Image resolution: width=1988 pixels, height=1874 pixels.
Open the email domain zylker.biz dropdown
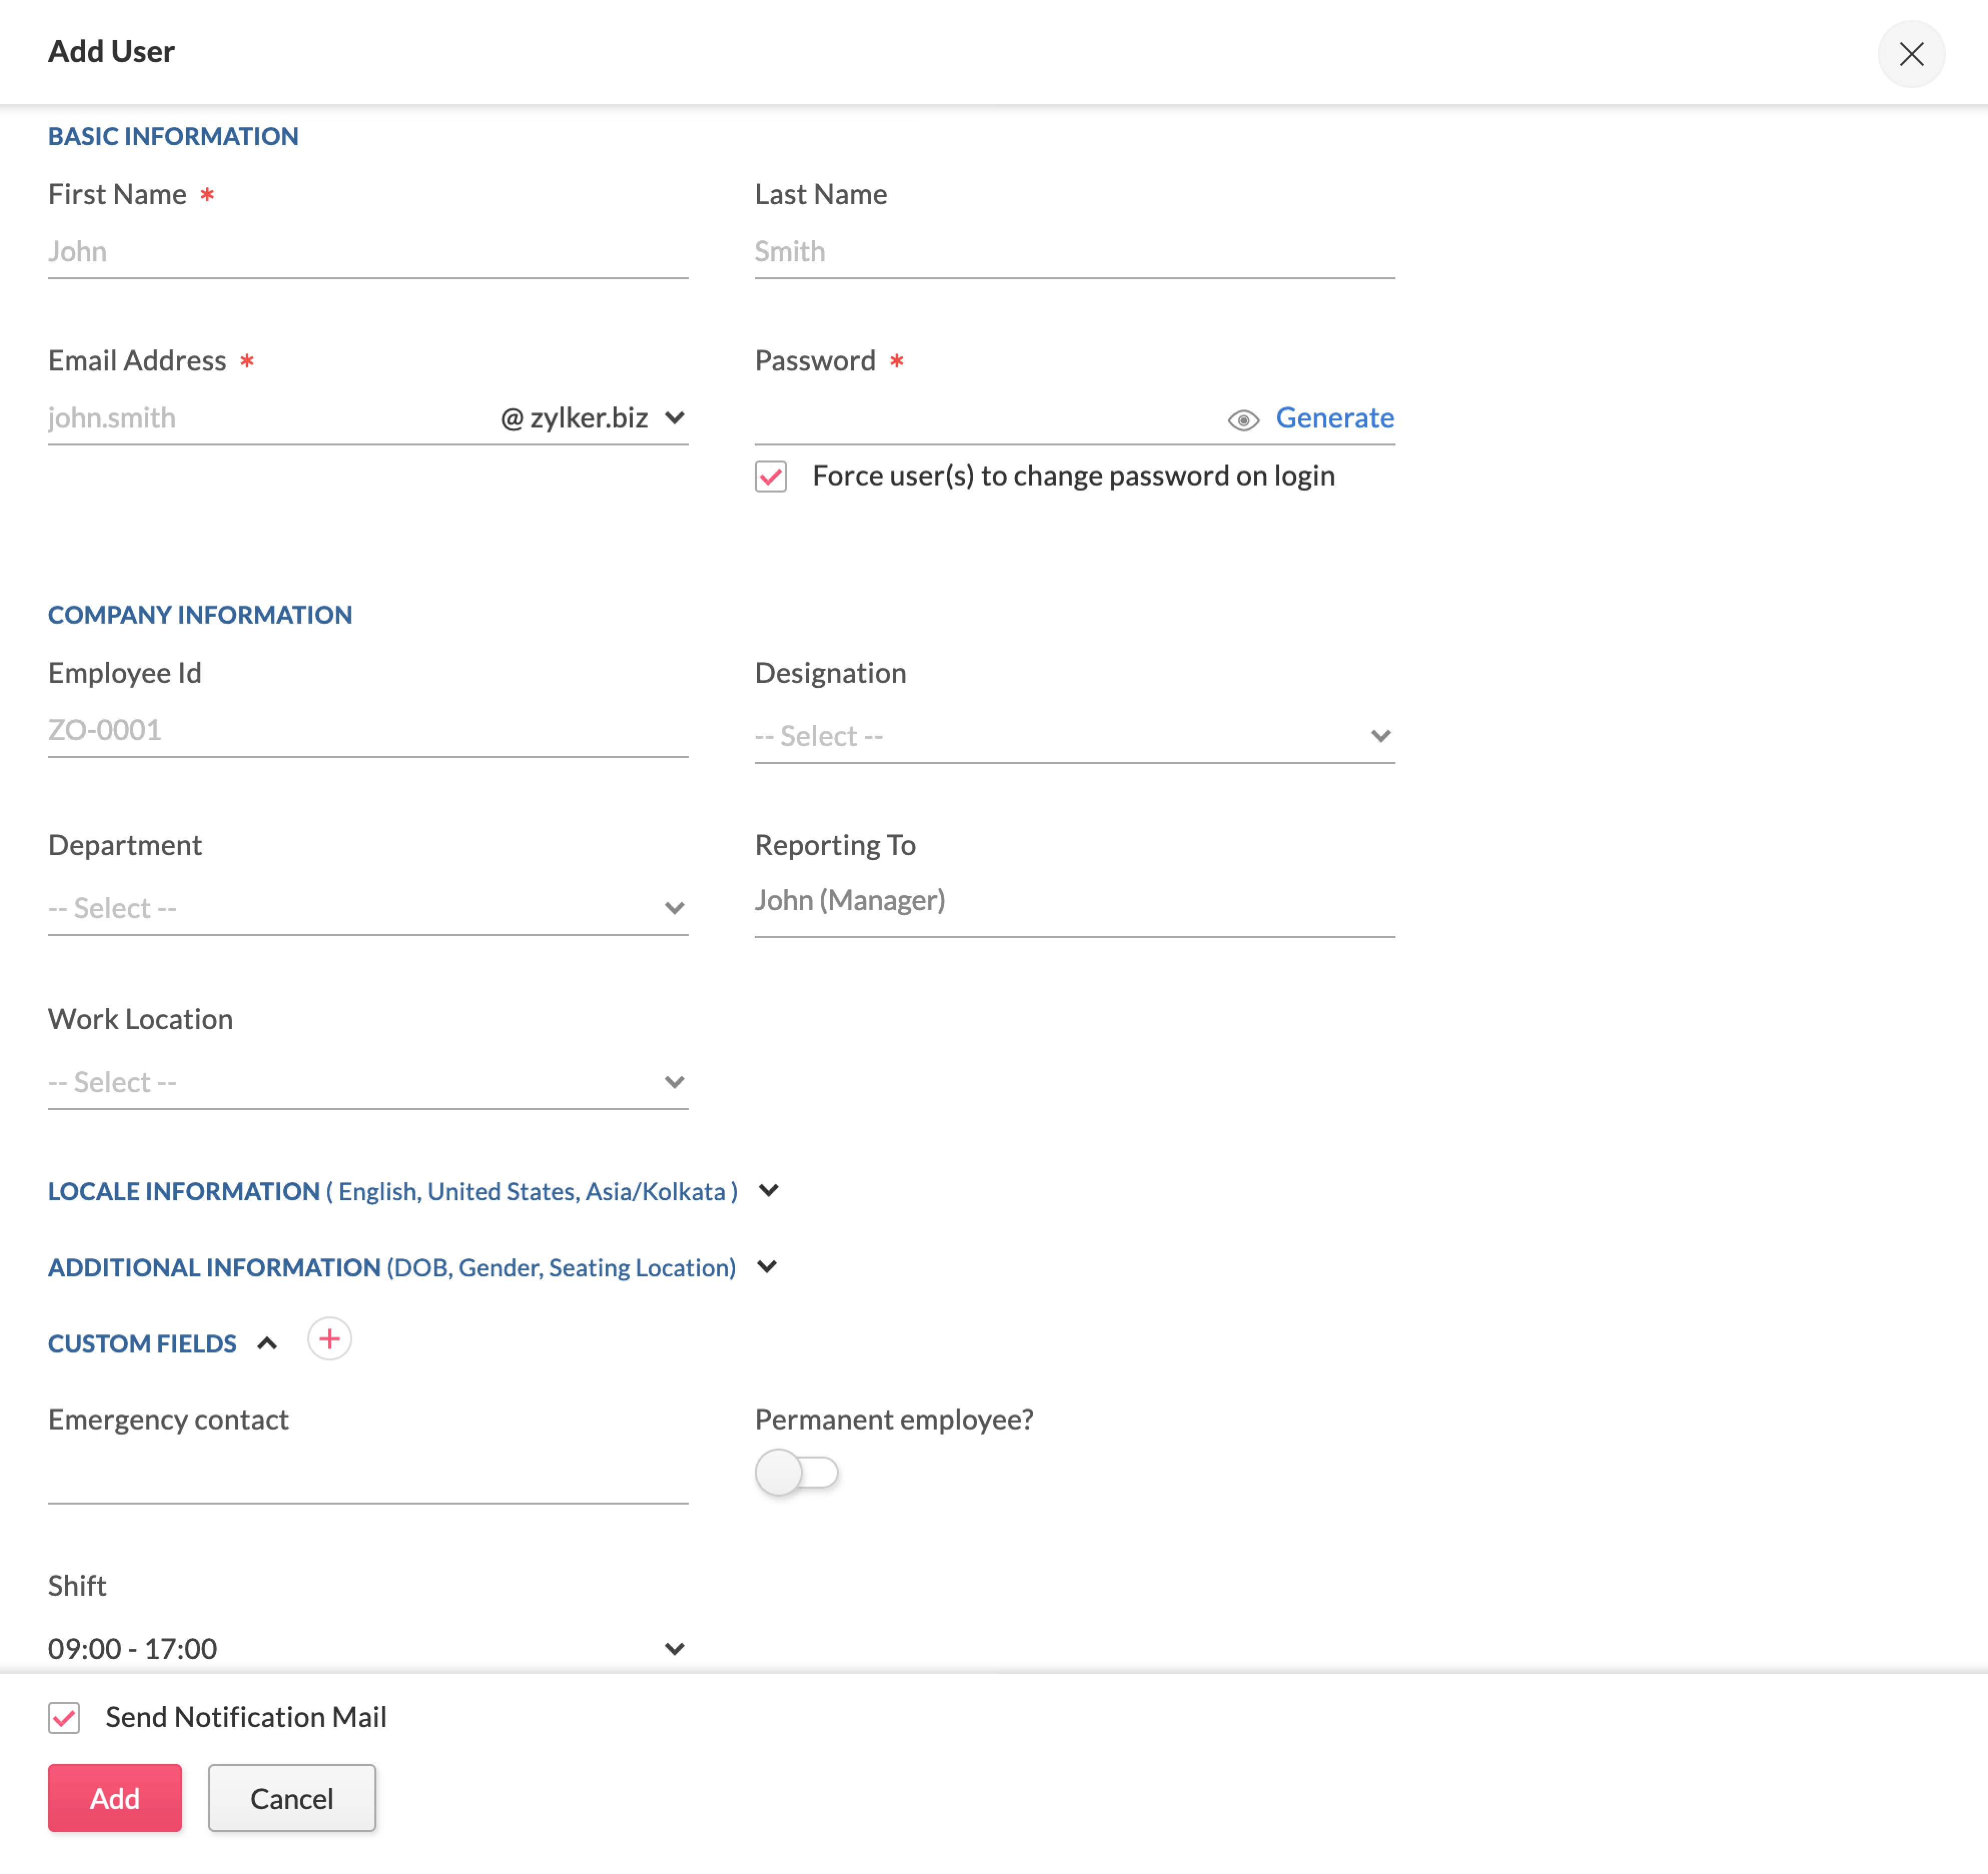(593, 418)
